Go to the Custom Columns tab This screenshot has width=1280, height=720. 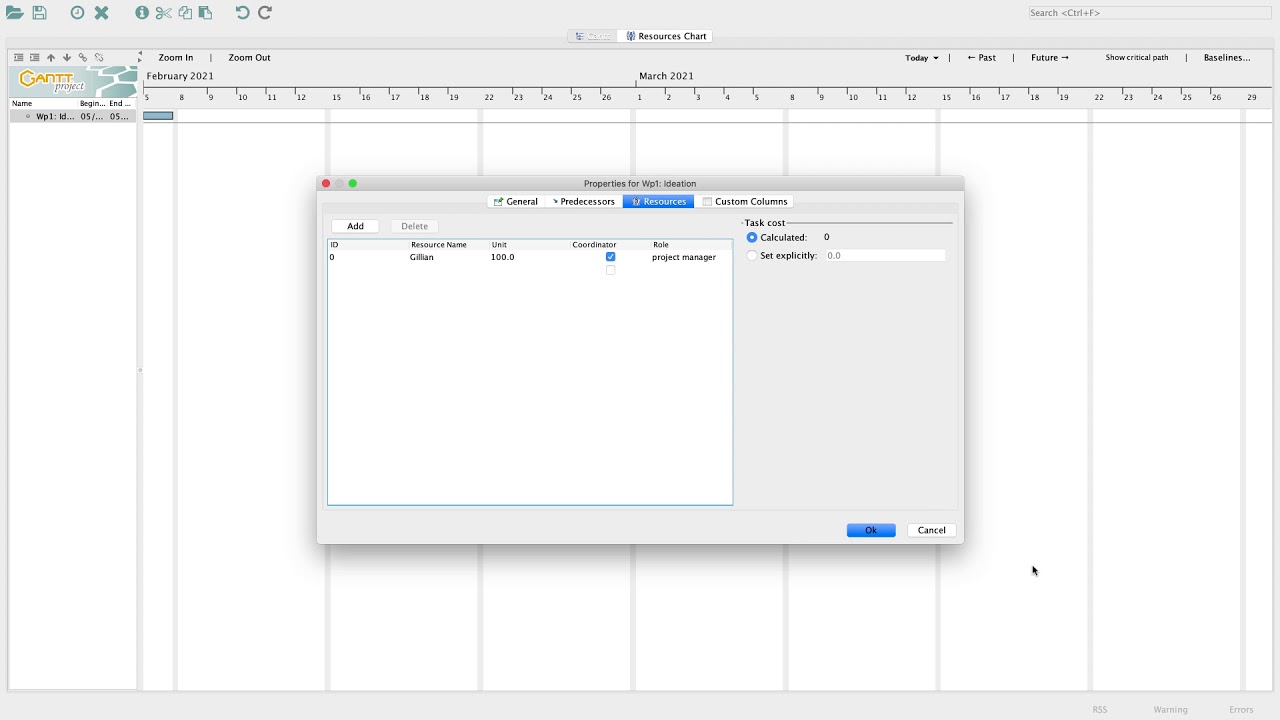(746, 202)
